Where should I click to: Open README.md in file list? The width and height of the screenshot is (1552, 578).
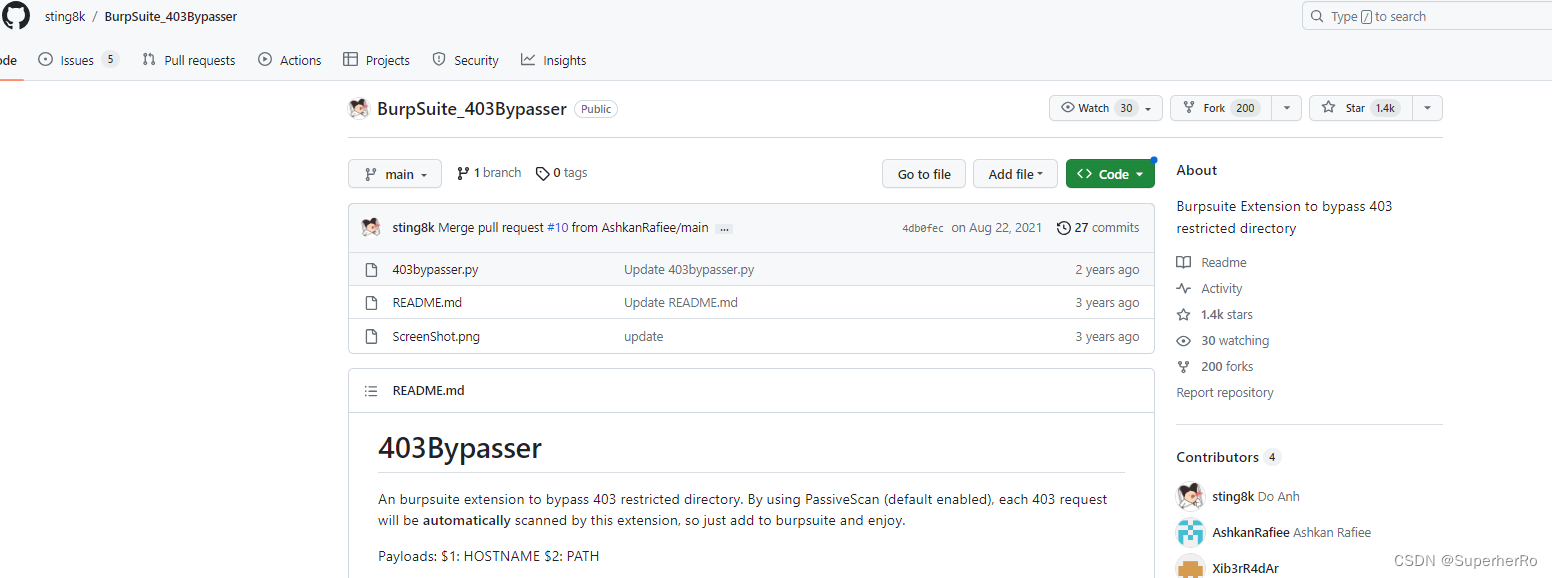[x=427, y=302]
